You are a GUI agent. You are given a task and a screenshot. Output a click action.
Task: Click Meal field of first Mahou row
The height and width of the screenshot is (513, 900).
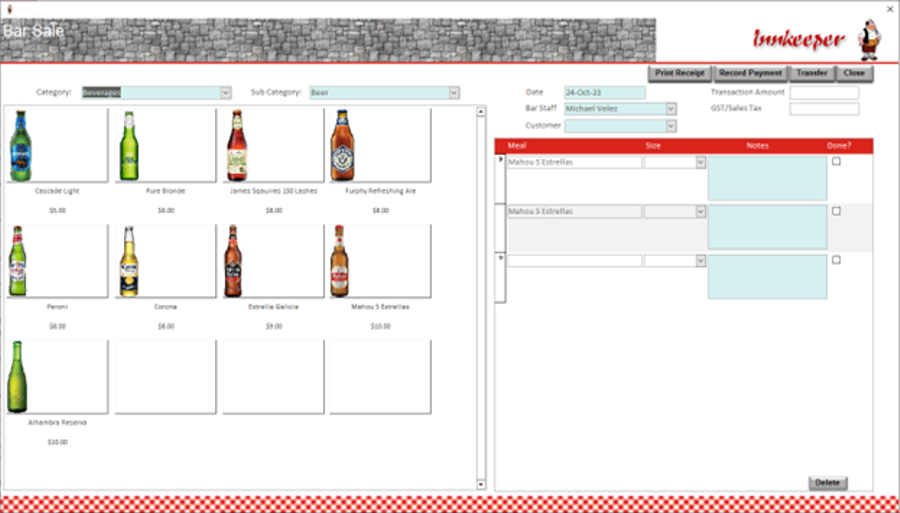(574, 163)
